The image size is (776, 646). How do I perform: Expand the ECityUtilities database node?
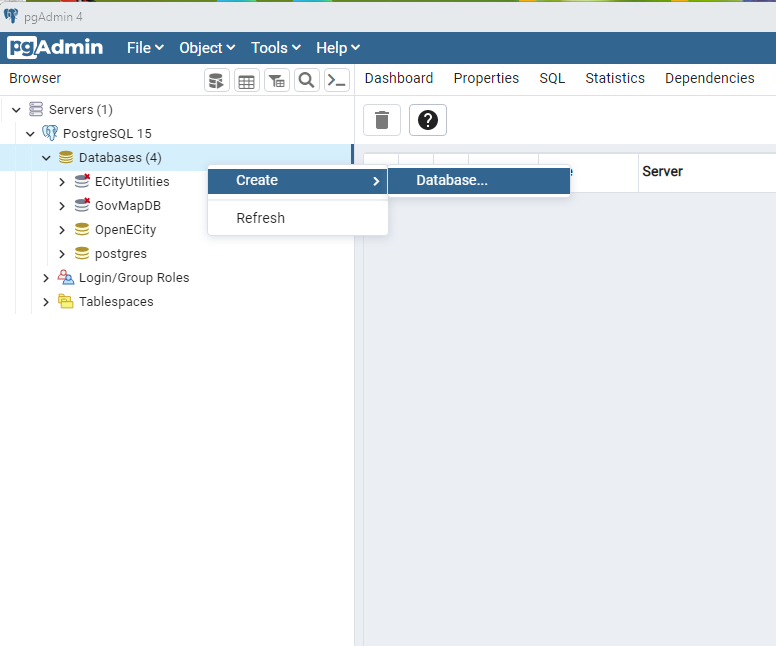(x=62, y=182)
